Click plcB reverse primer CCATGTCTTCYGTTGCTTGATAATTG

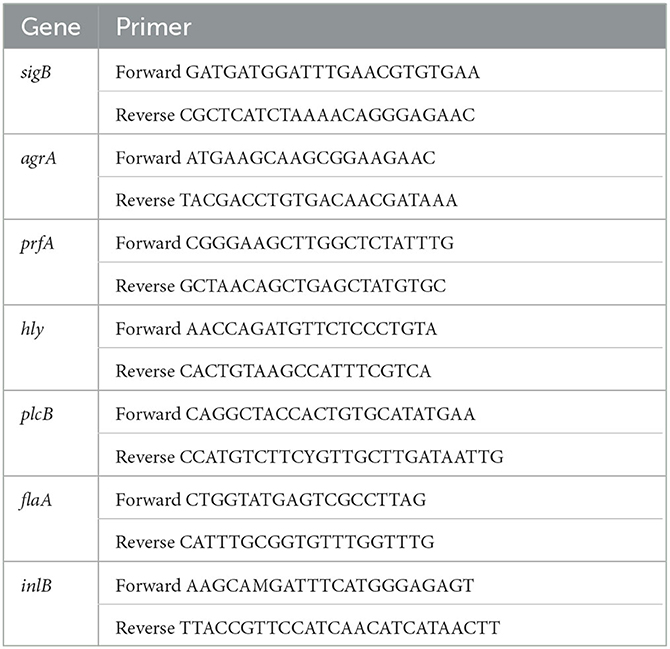tap(341, 457)
